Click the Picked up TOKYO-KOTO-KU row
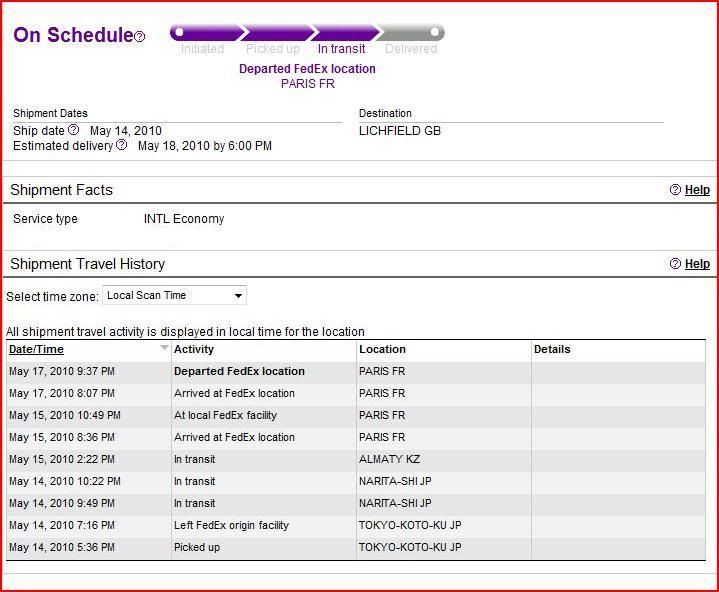 click(356, 548)
